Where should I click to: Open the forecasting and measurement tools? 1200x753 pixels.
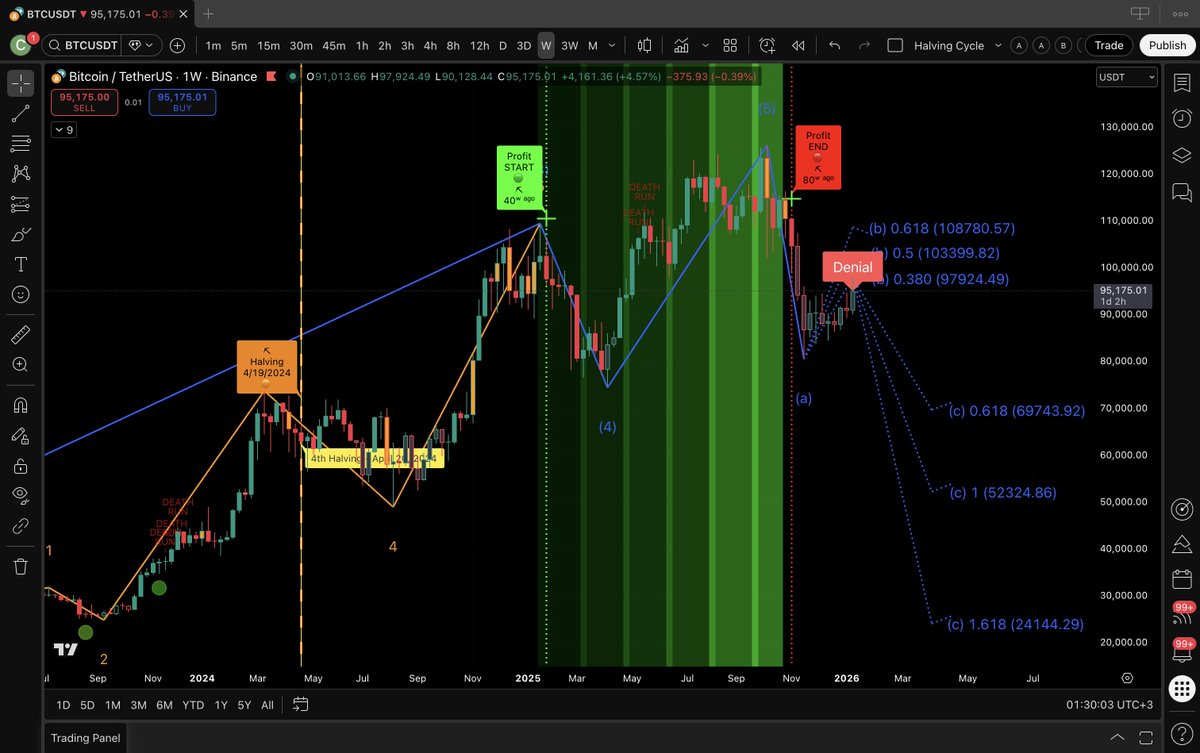point(21,204)
